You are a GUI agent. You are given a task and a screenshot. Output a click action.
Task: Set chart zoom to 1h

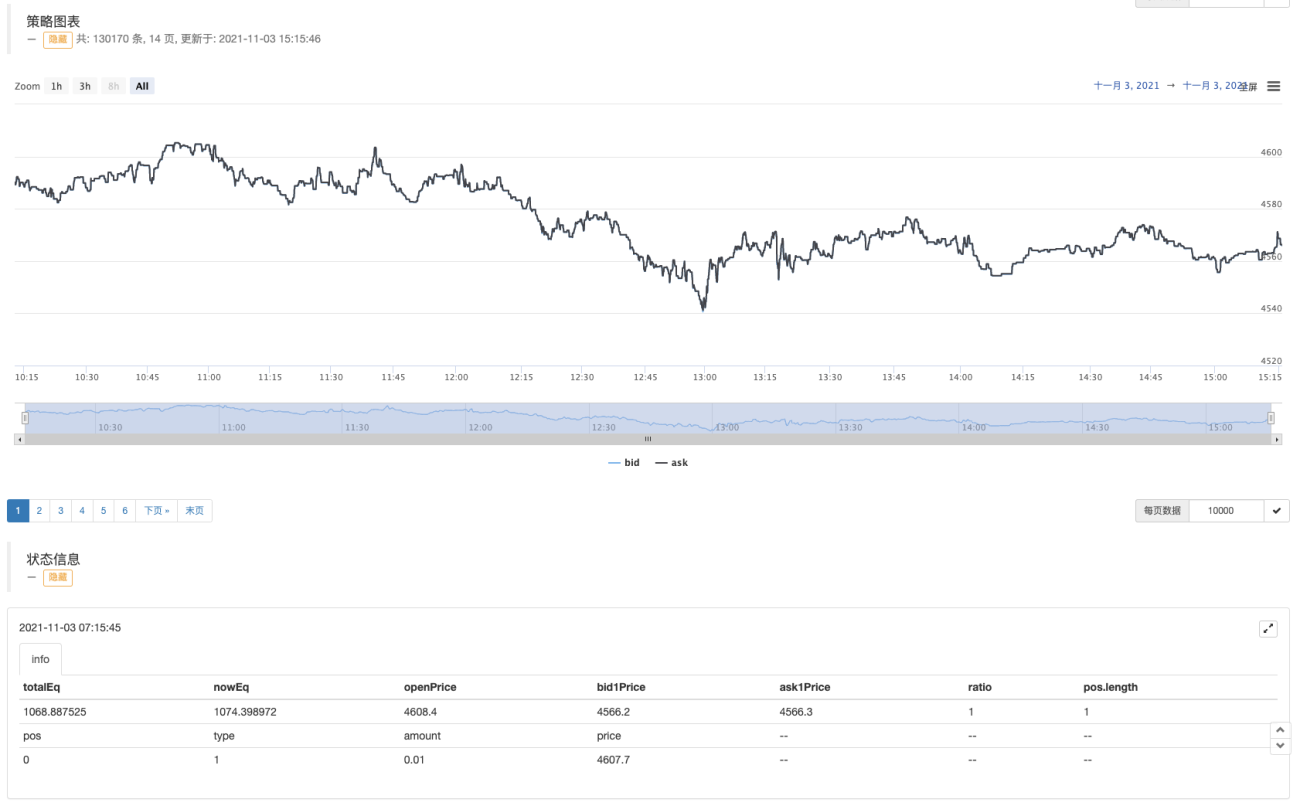(57, 86)
